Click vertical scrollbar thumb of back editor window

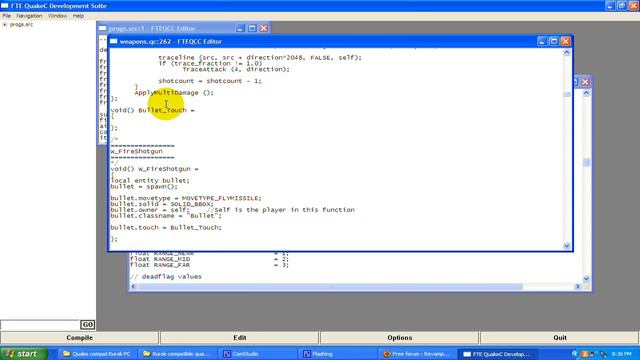coord(586,162)
